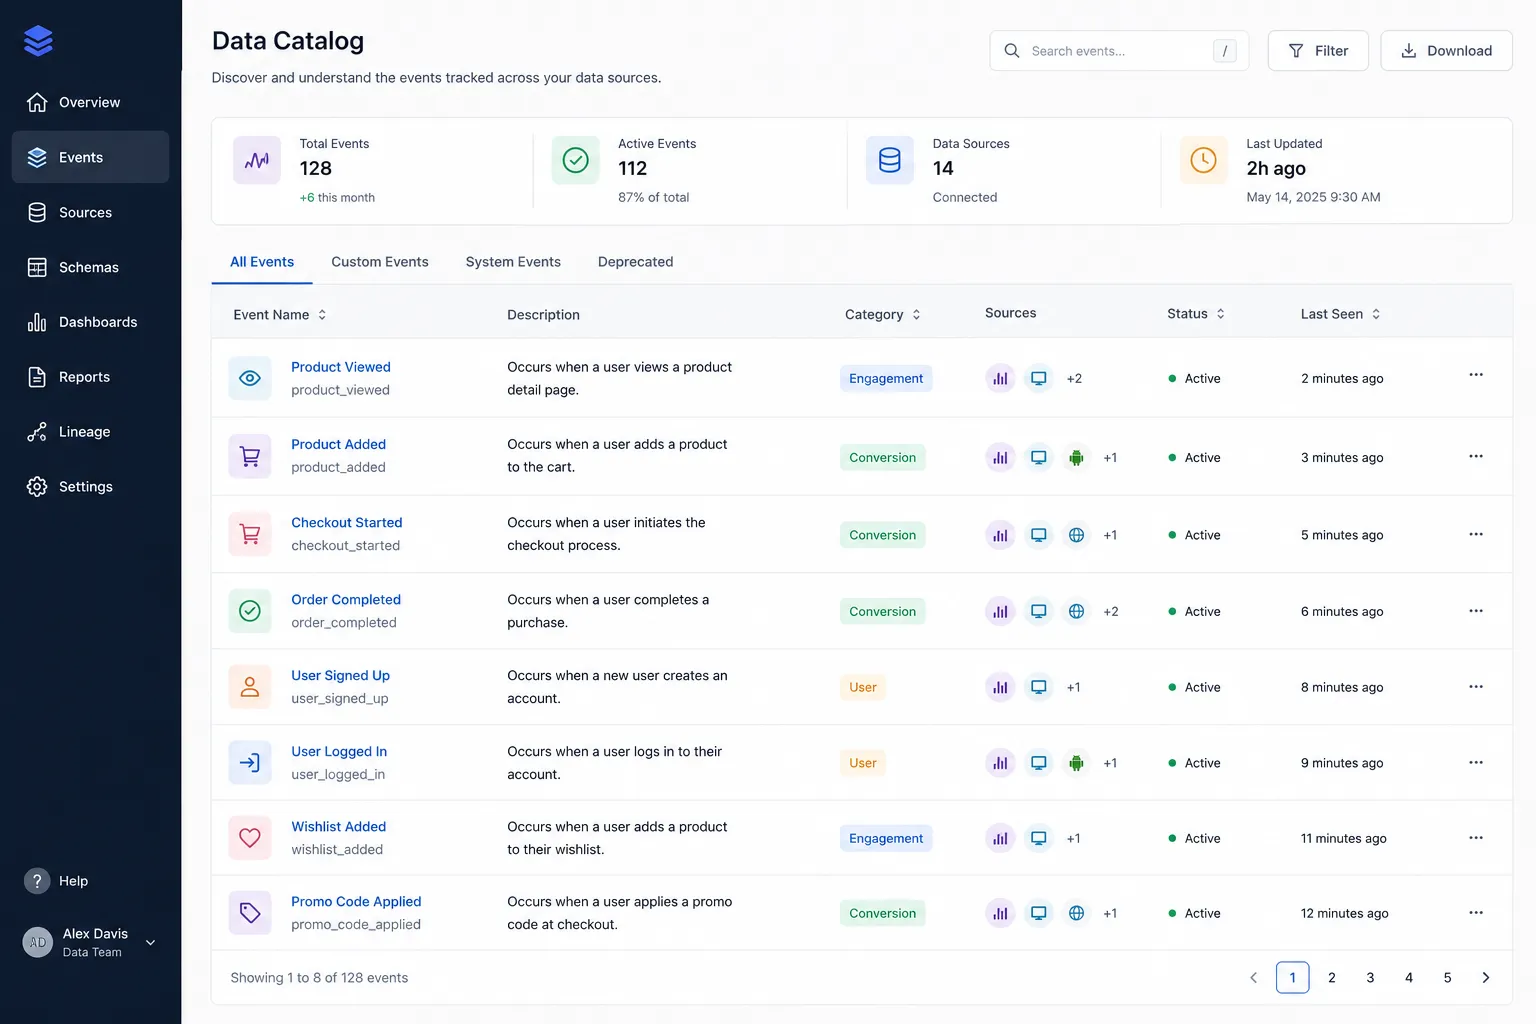The width and height of the screenshot is (1536, 1024).
Task: Open the Filter options
Action: click(1318, 51)
